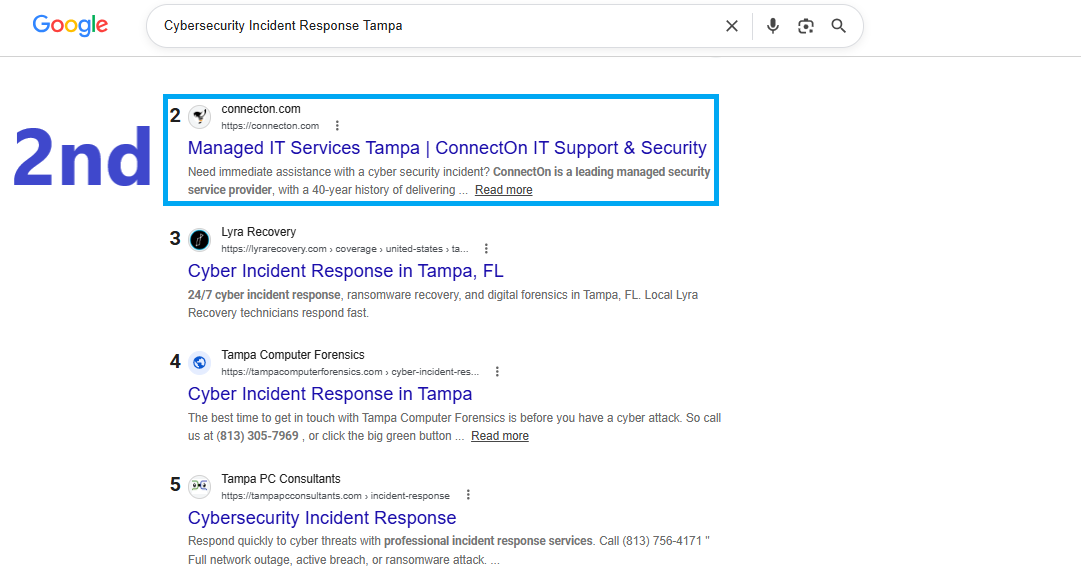
Task: Click the Tampa PC Consultants favicon
Action: pyautogui.click(x=200, y=486)
